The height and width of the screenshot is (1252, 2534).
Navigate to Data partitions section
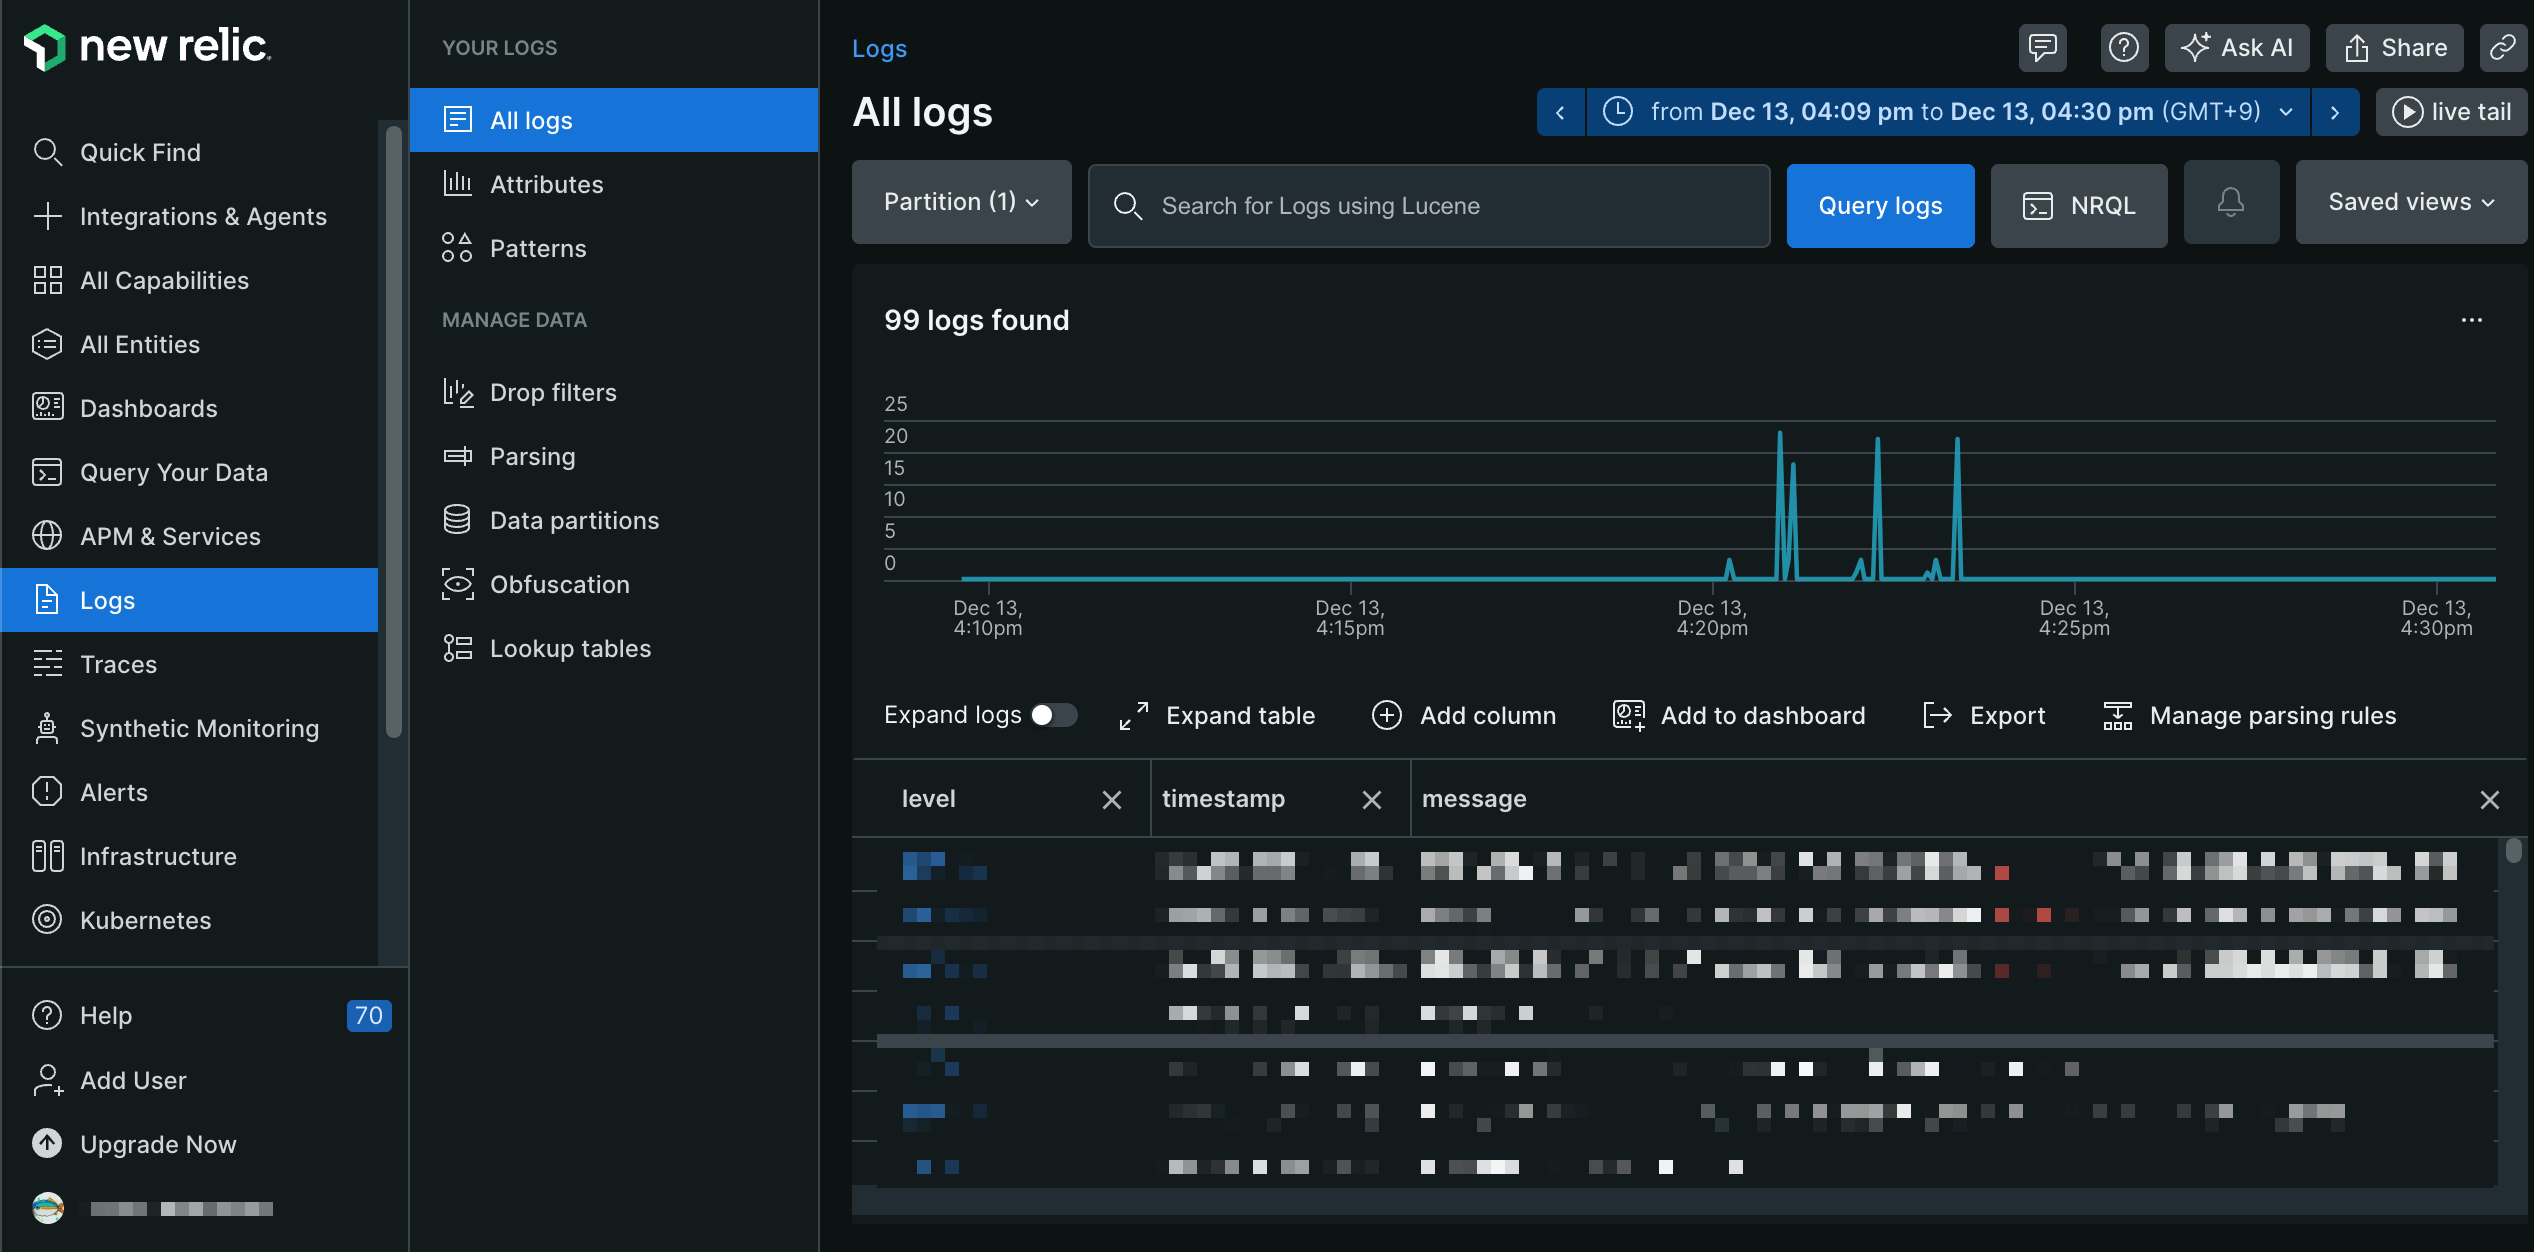(574, 519)
